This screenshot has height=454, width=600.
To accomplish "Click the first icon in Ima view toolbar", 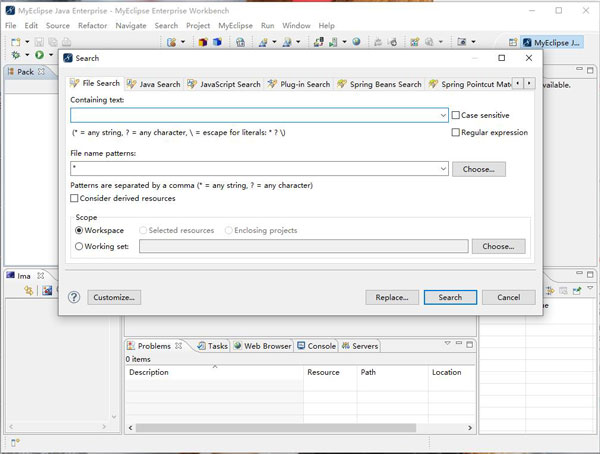I will (29, 291).
